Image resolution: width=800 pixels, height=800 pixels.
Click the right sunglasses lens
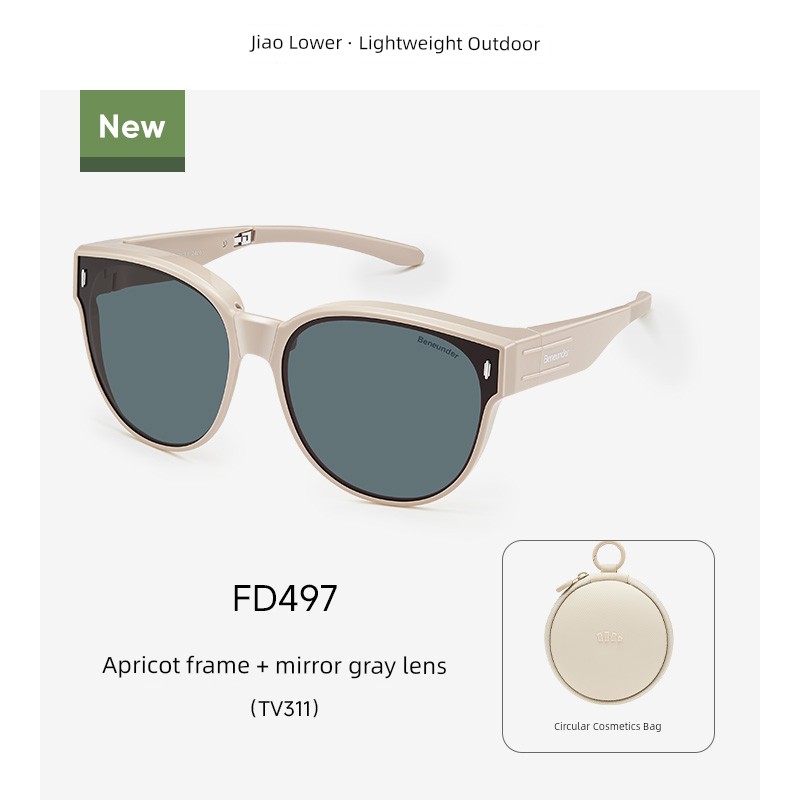pyautogui.click(x=383, y=408)
